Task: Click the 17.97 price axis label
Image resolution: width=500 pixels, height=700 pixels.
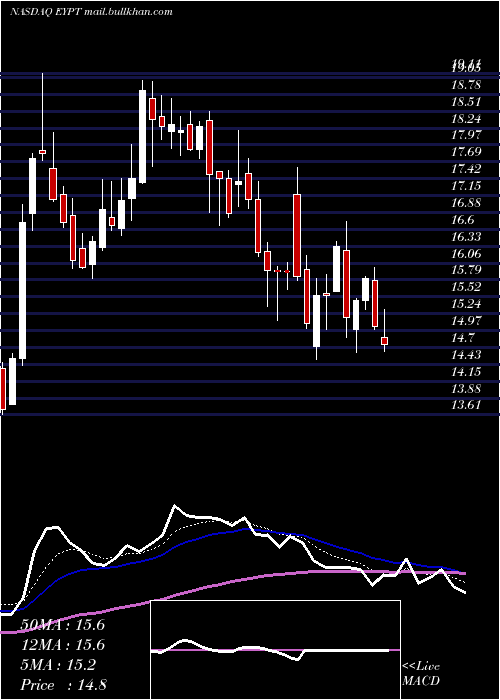Action: 466,135
